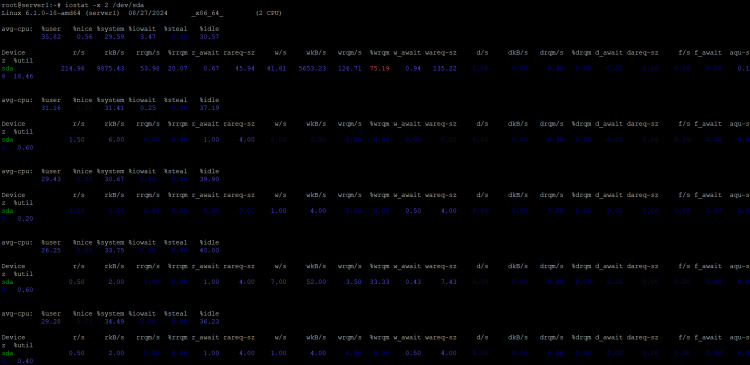The width and height of the screenshot is (750, 365).
Task: Click the %iowait value 3.47
Action: (149, 36)
